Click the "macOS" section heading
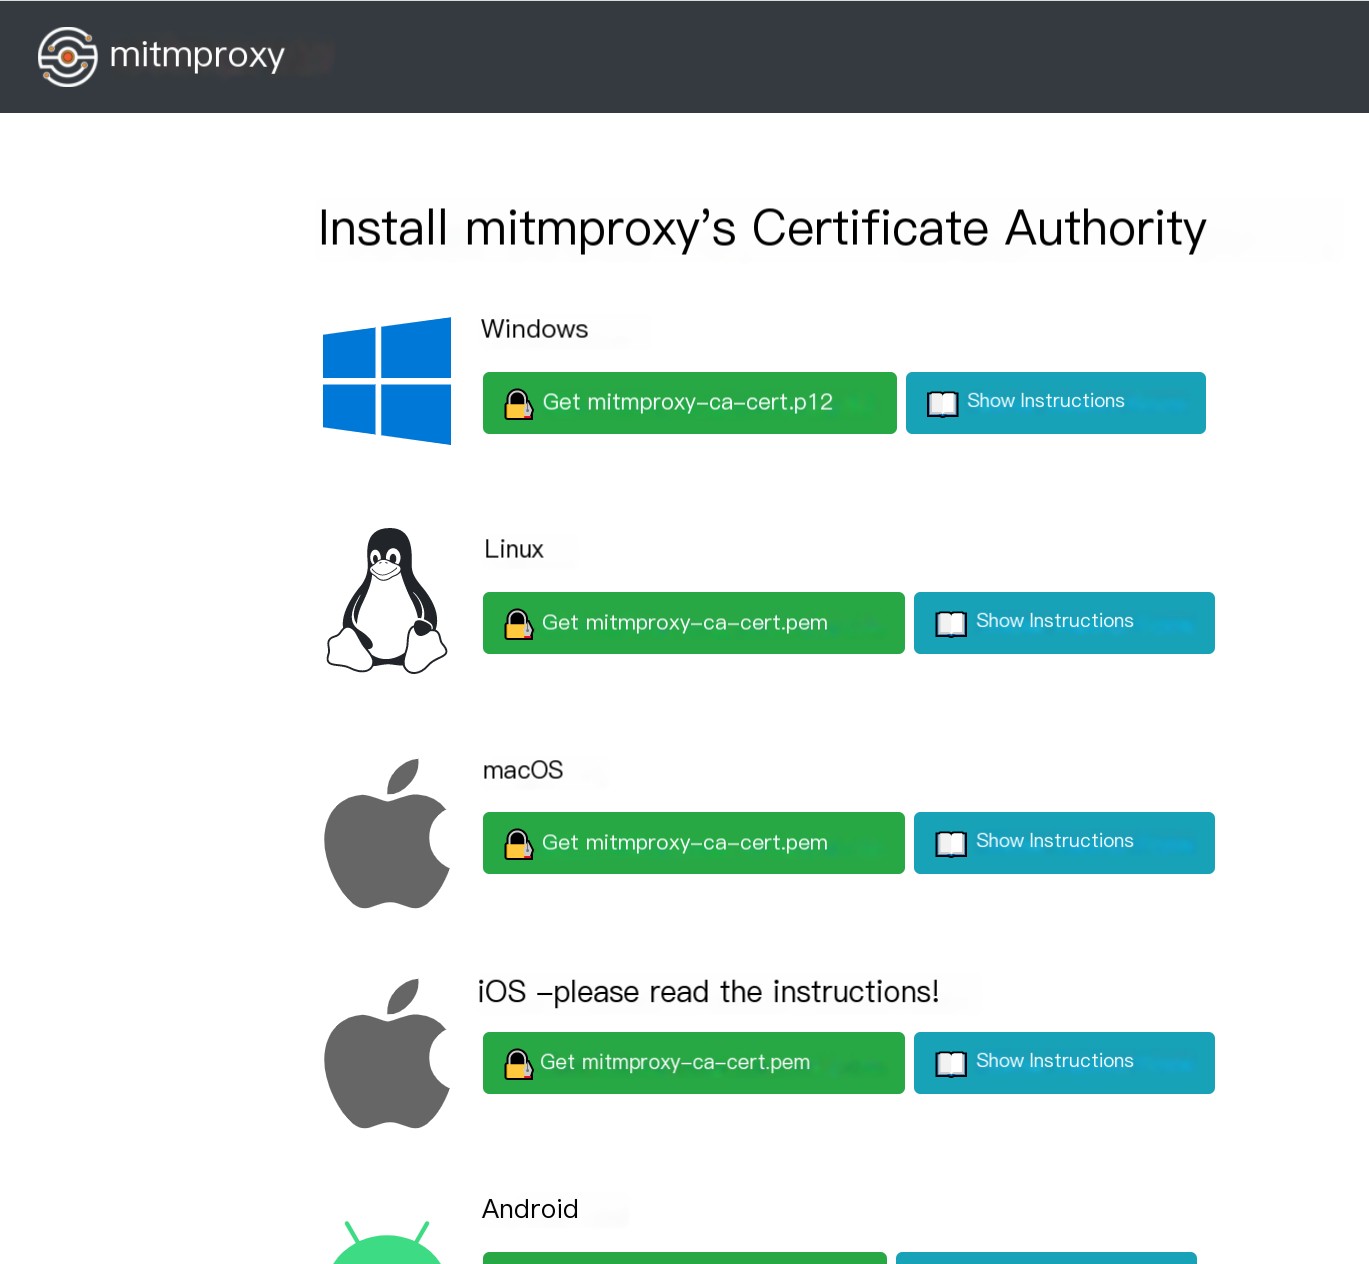 coord(523,770)
